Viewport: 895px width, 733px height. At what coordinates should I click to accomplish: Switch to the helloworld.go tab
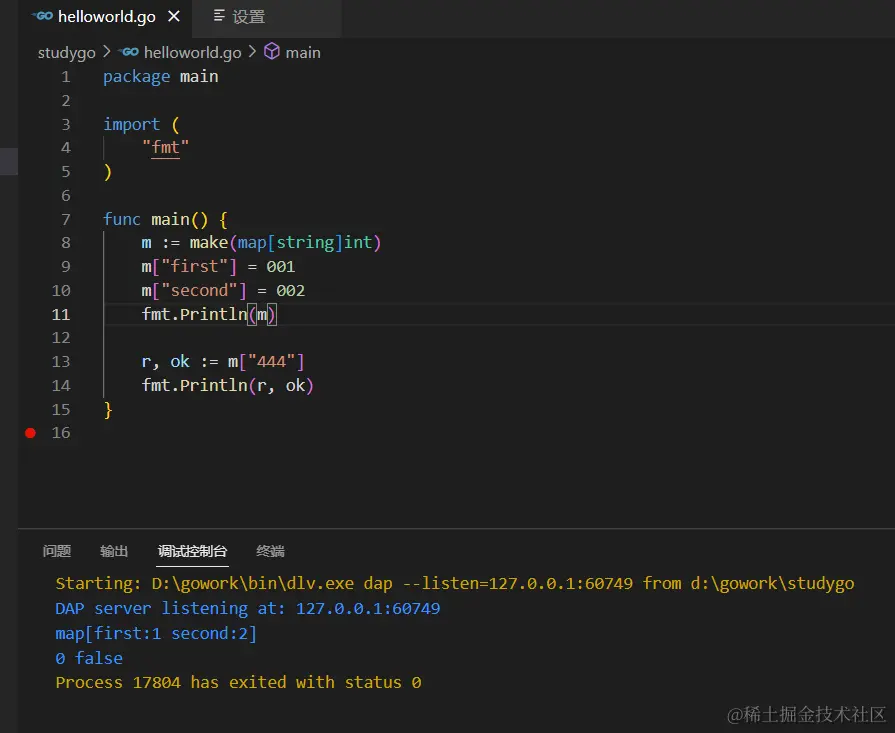(106, 17)
